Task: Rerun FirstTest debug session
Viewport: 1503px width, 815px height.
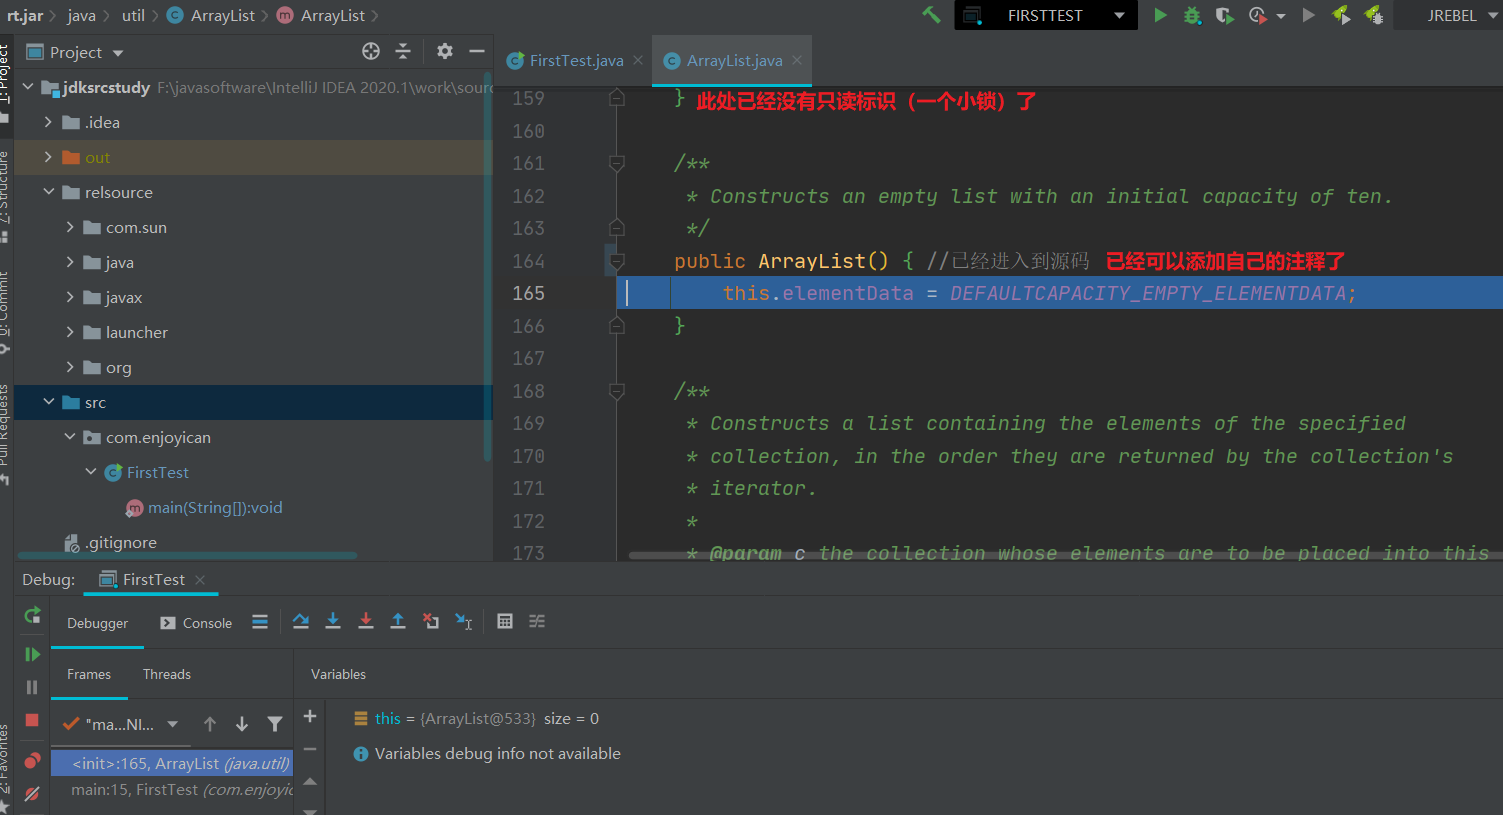Action: [x=32, y=615]
